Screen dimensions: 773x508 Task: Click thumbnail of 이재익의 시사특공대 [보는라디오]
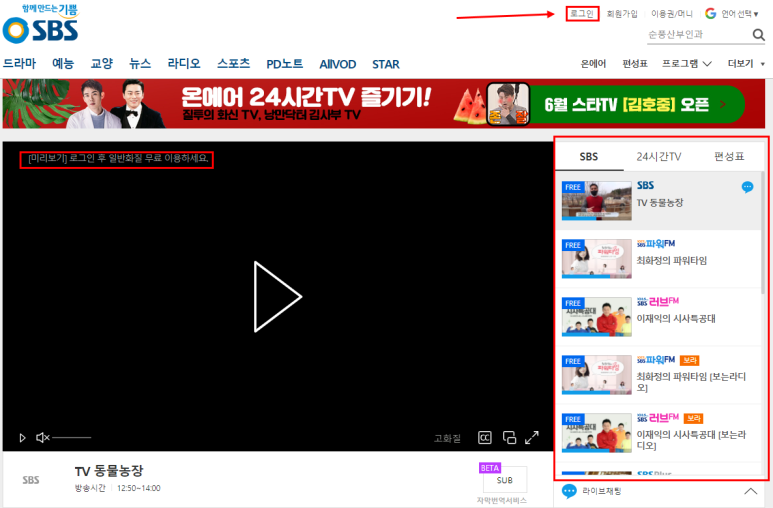click(597, 433)
